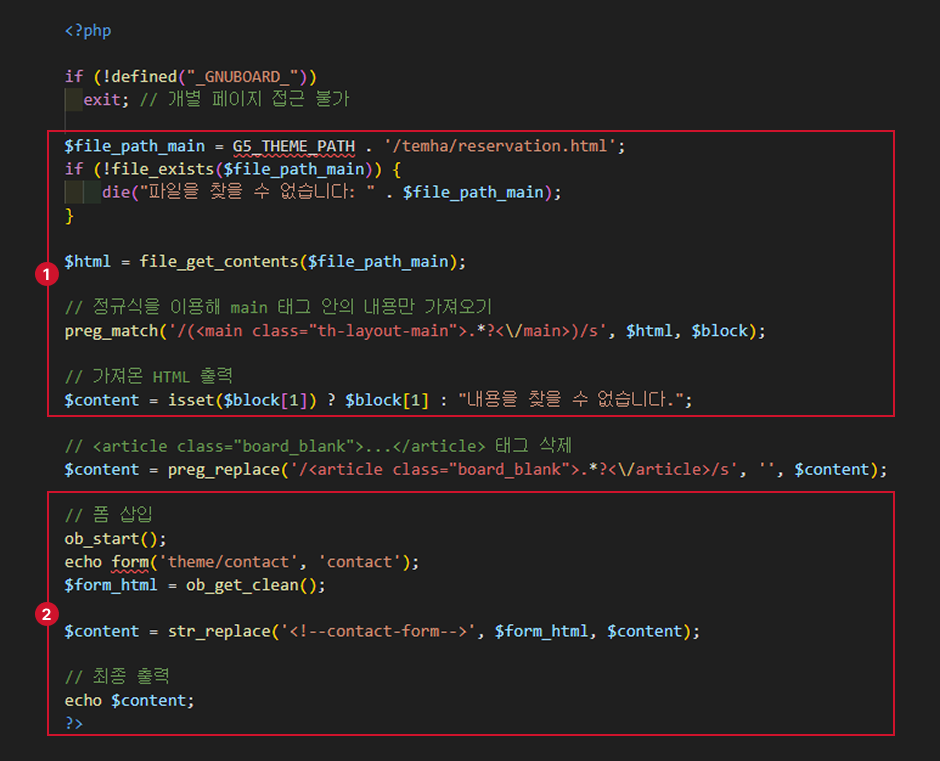The height and width of the screenshot is (761, 940).
Task: Click the comment 폼 삽입
Action: tap(109, 515)
